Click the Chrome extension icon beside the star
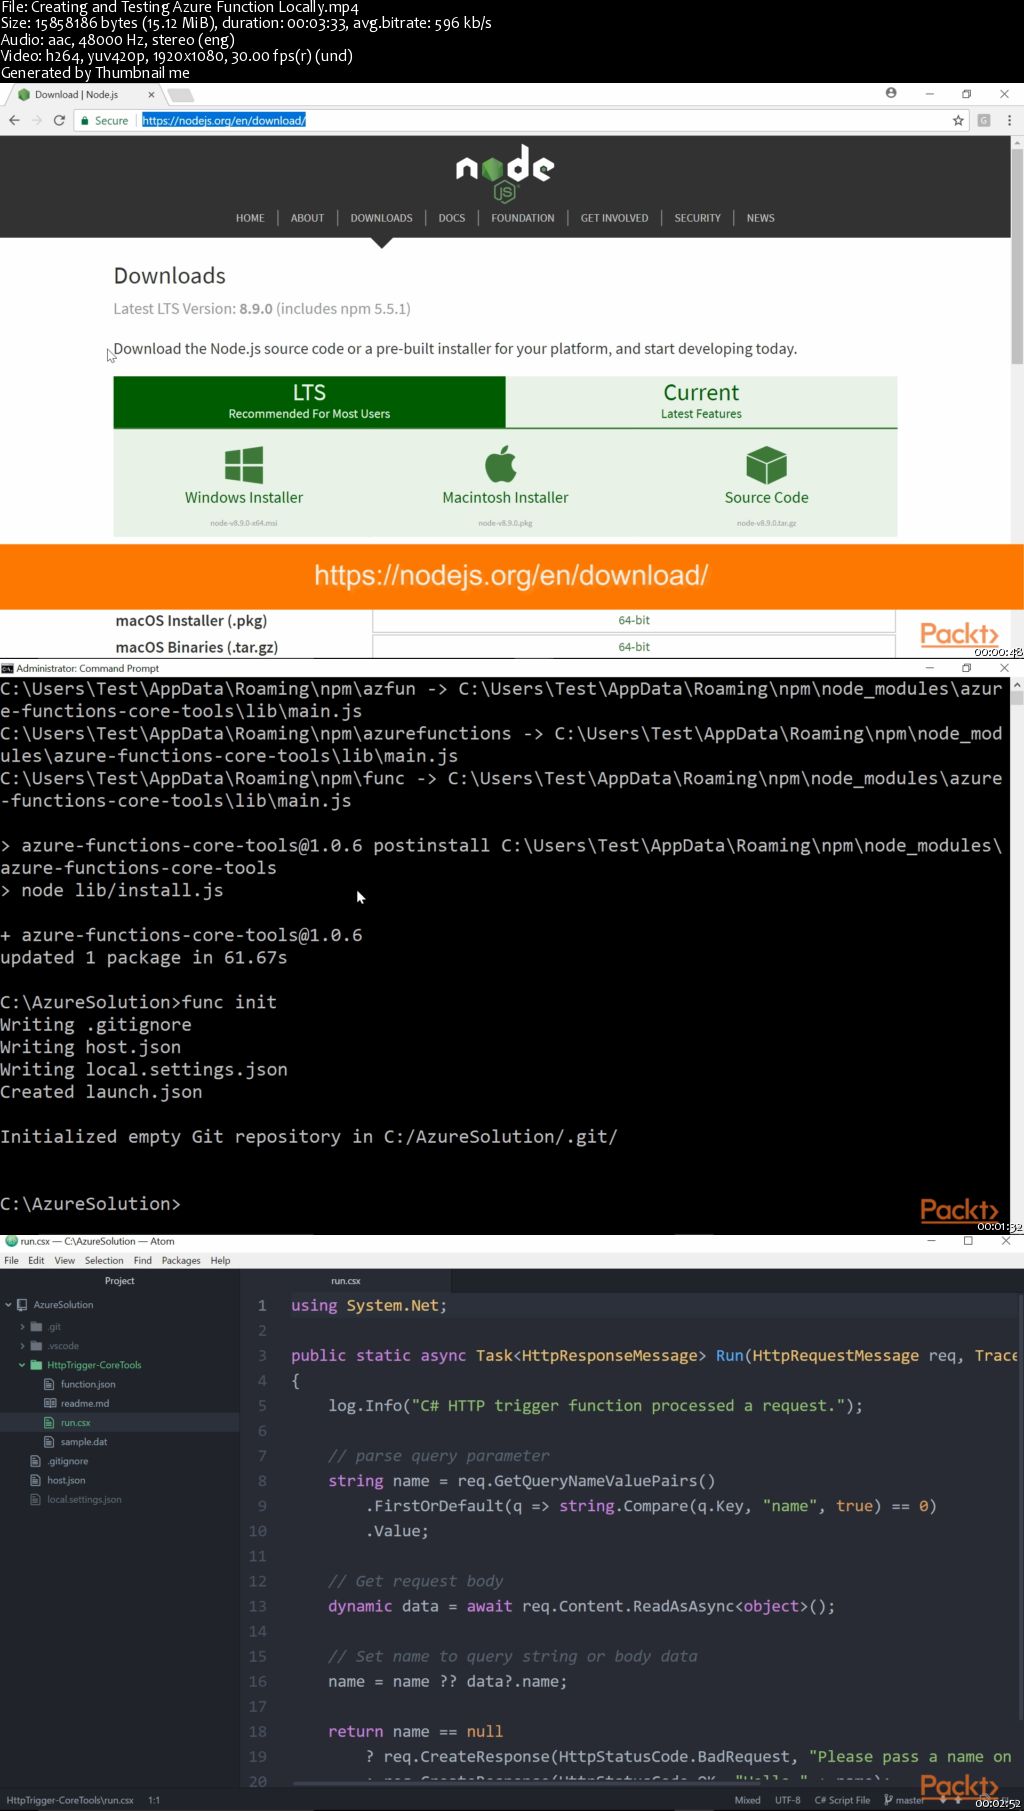Viewport: 1024px width, 1811px height. [x=984, y=120]
